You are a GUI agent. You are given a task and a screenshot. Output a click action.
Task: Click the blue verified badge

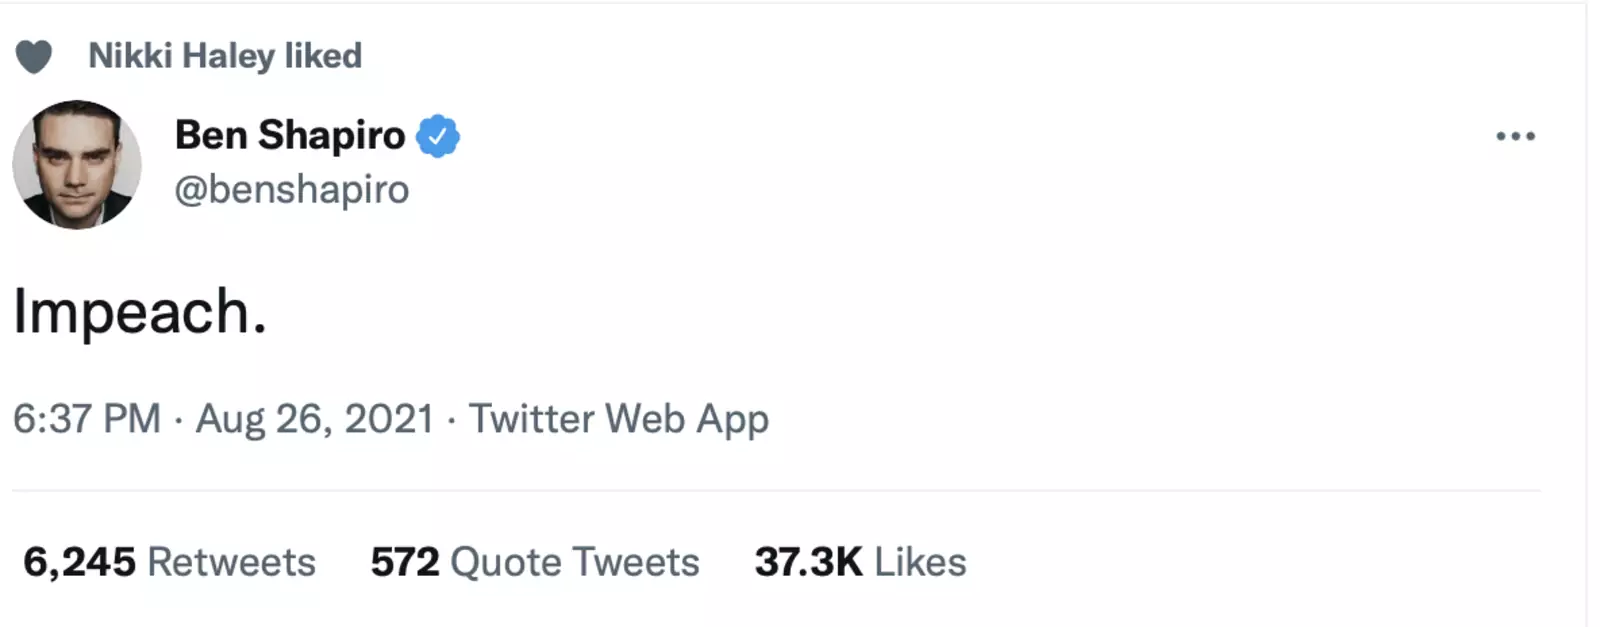click(438, 136)
